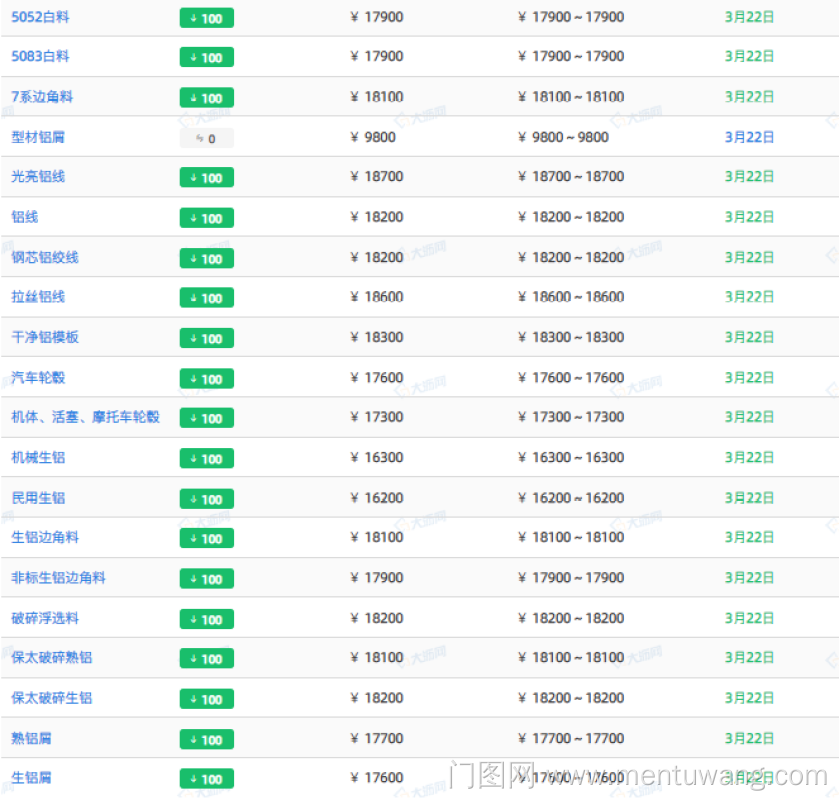
Task: Click the green badge in the 机械生铝 row
Action: tap(206, 459)
